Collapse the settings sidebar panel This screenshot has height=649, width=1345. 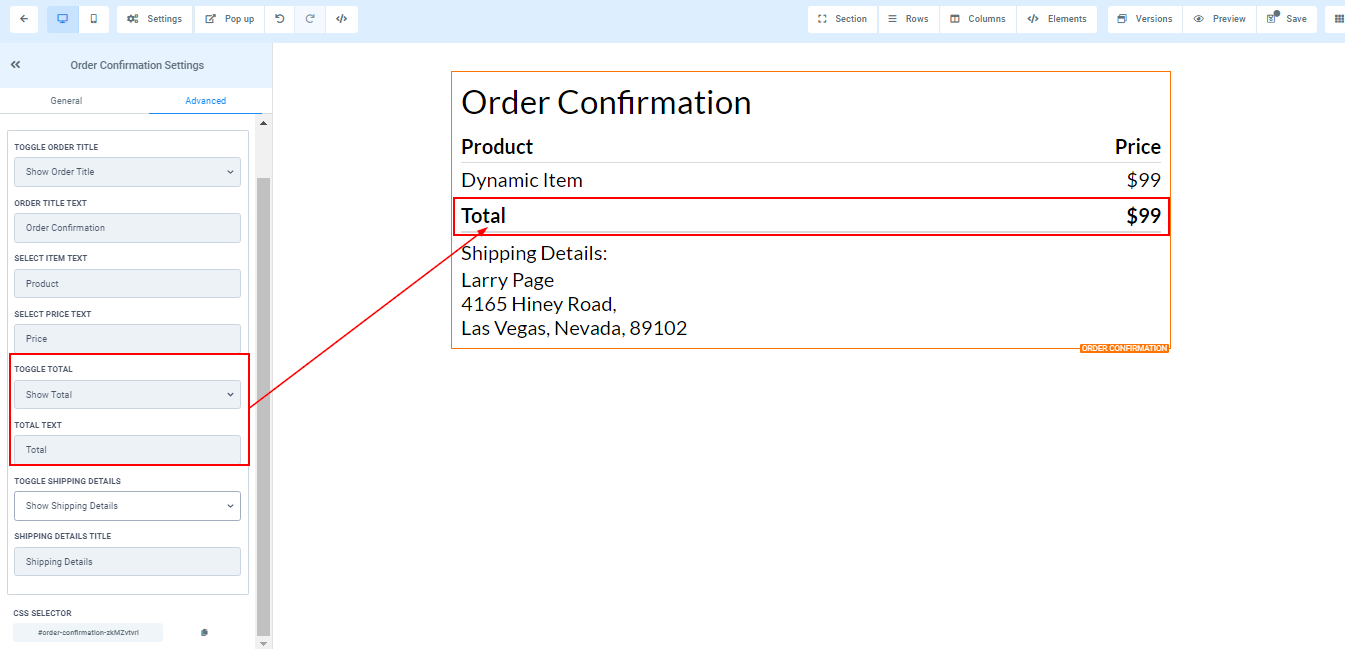16,65
